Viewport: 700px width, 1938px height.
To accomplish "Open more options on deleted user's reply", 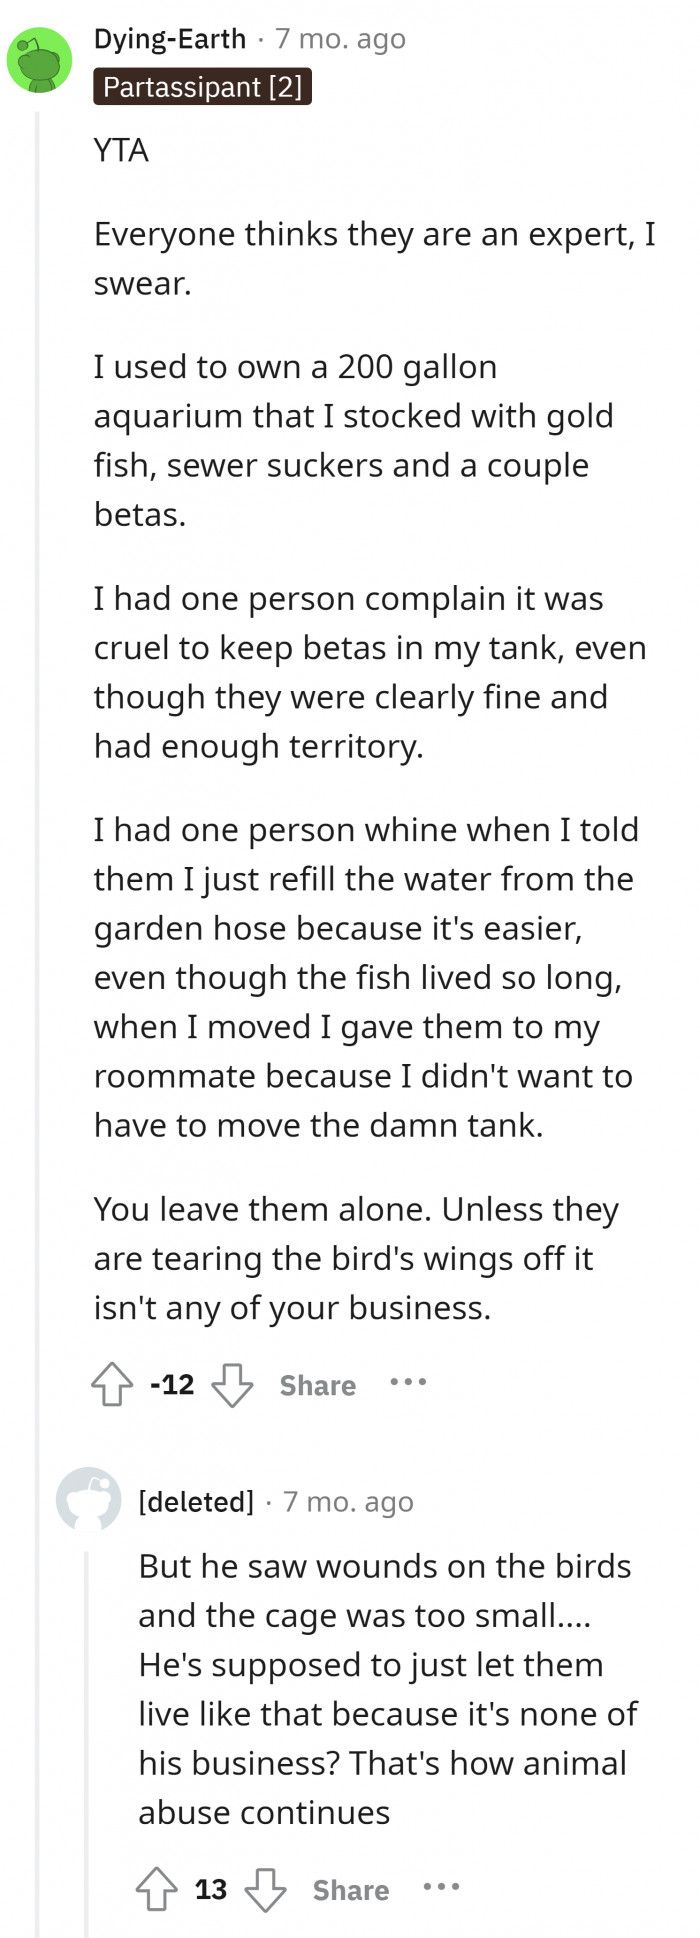I will click(441, 1887).
